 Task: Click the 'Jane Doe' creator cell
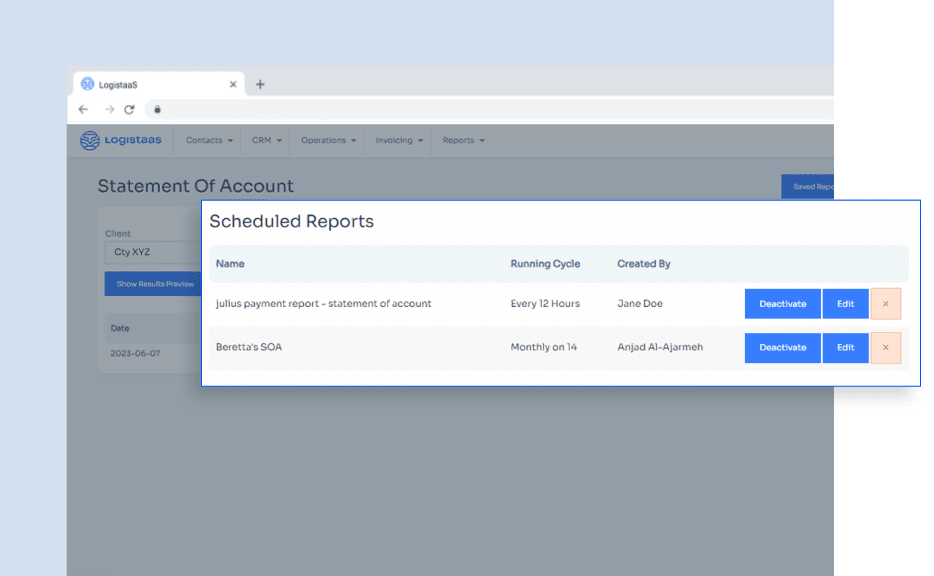click(640, 304)
